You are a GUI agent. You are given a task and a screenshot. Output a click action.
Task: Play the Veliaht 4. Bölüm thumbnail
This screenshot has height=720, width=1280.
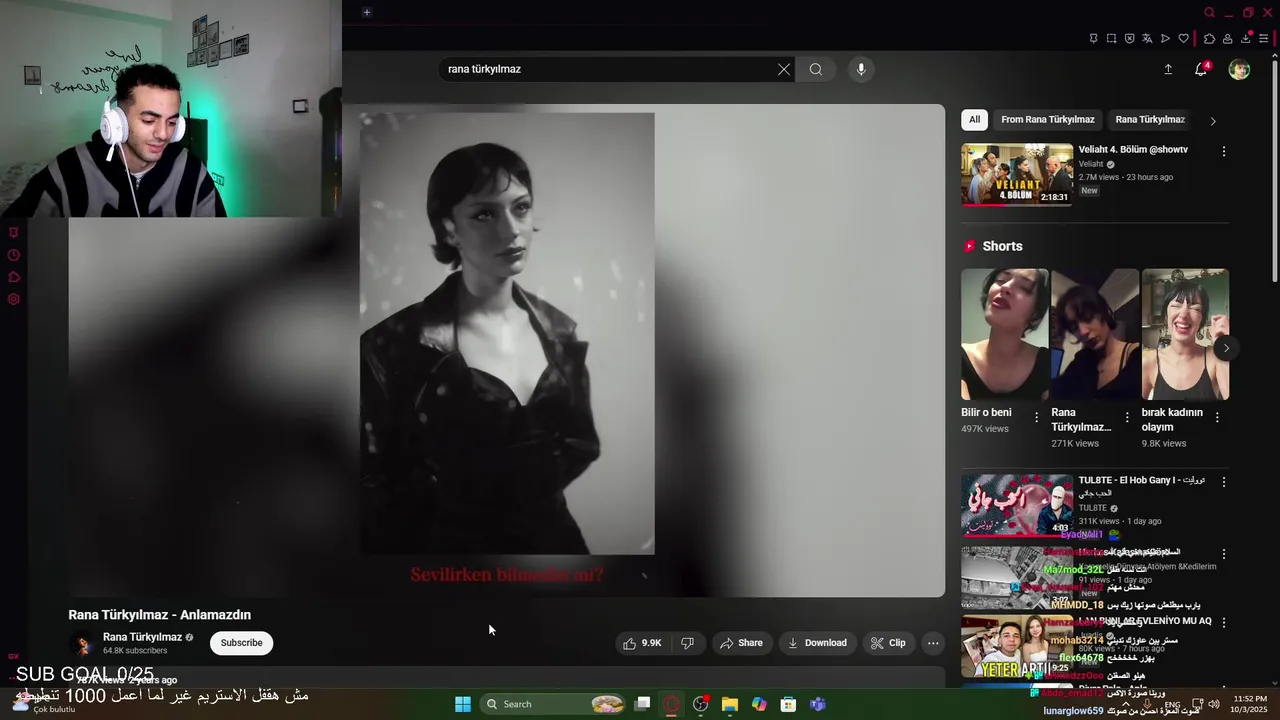point(1017,175)
